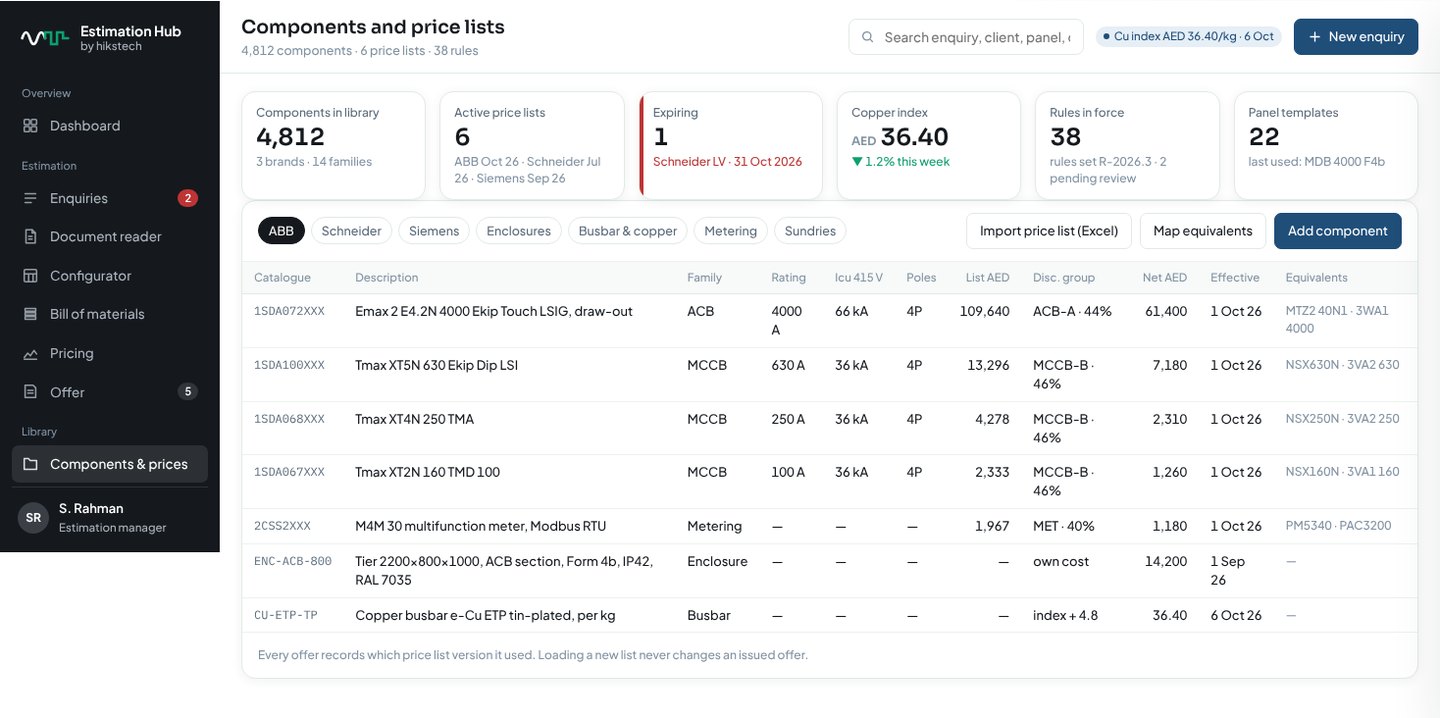Select the Tmax XT4N 250 TMA row
This screenshot has height=718, width=1440.
[x=830, y=428]
